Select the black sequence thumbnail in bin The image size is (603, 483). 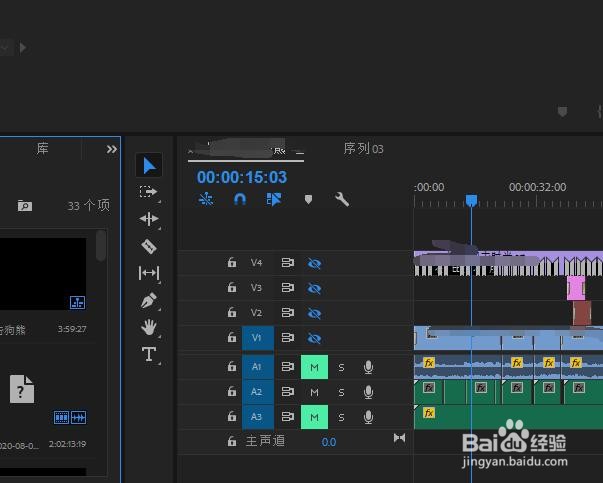43,274
